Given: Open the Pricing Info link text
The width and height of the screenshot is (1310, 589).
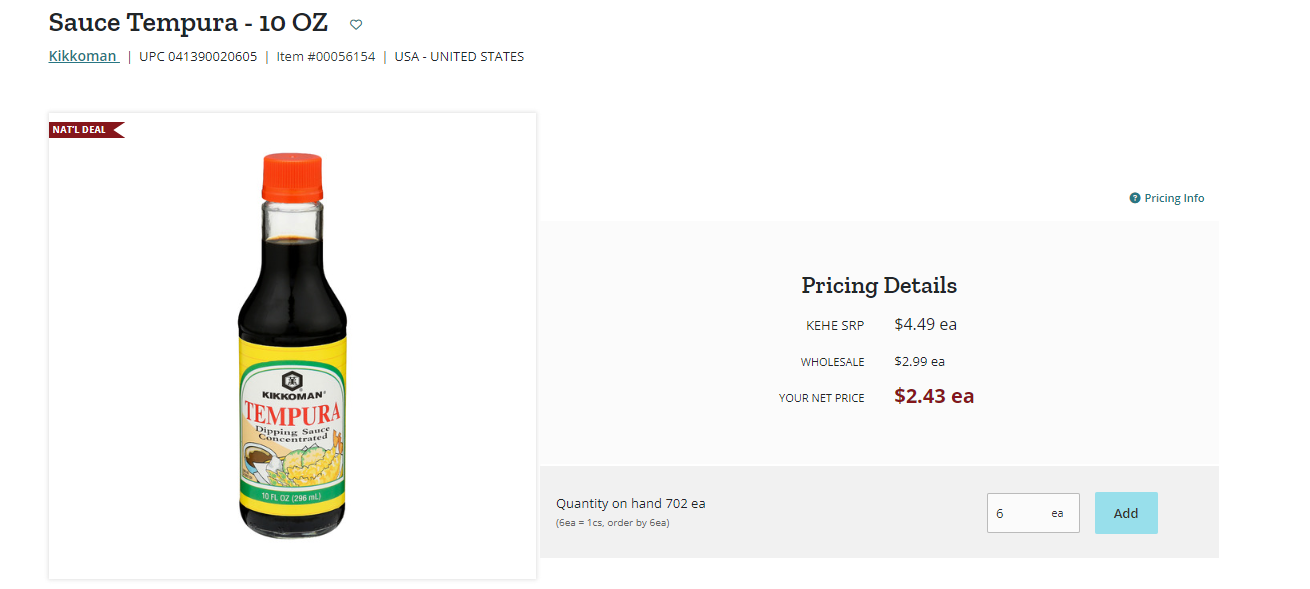Looking at the screenshot, I should click(x=1174, y=198).
